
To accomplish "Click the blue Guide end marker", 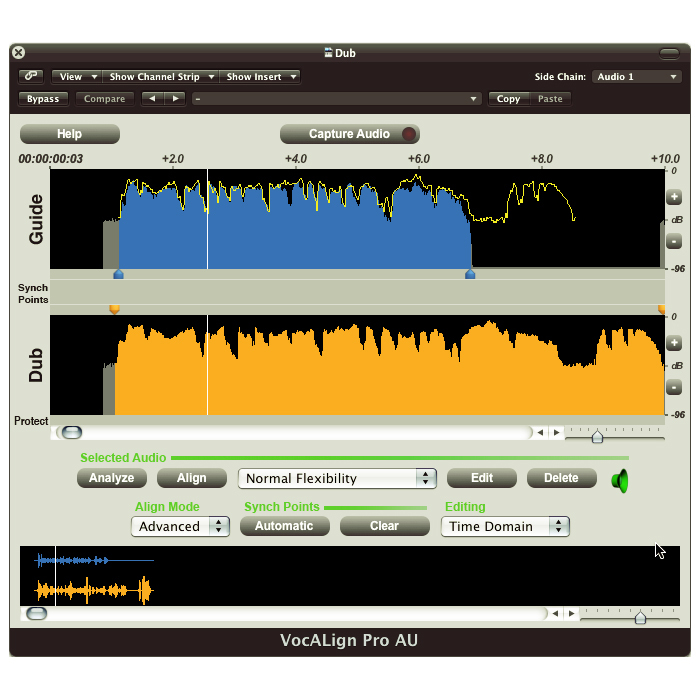I will pos(470,274).
